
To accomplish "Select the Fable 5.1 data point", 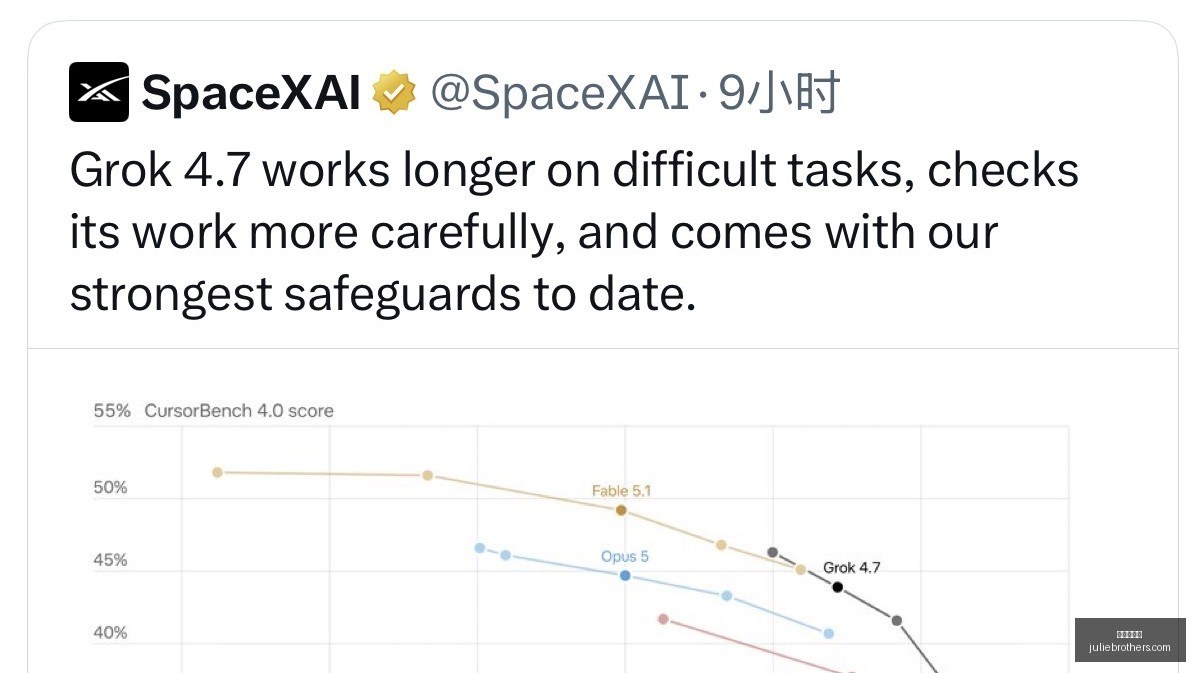I will 621,510.
